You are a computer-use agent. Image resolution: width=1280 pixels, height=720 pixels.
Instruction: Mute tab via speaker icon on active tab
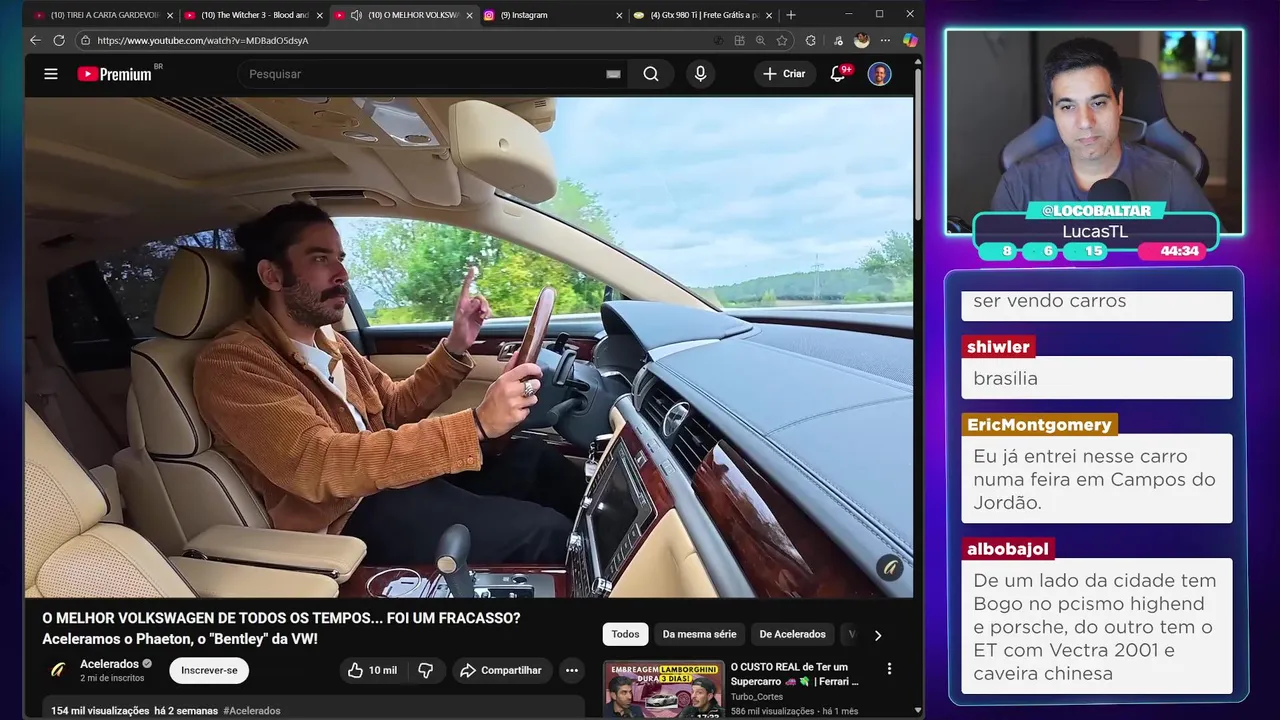click(x=356, y=15)
